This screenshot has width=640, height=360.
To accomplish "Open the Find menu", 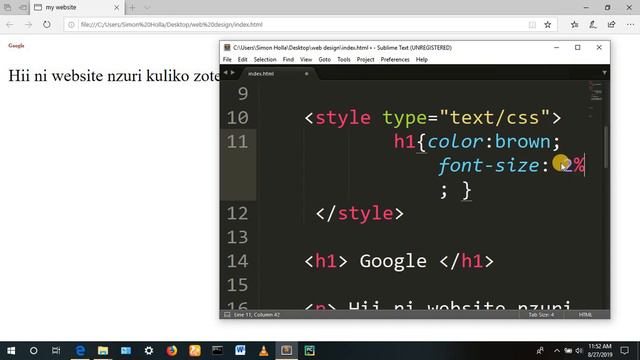I will tap(288, 60).
